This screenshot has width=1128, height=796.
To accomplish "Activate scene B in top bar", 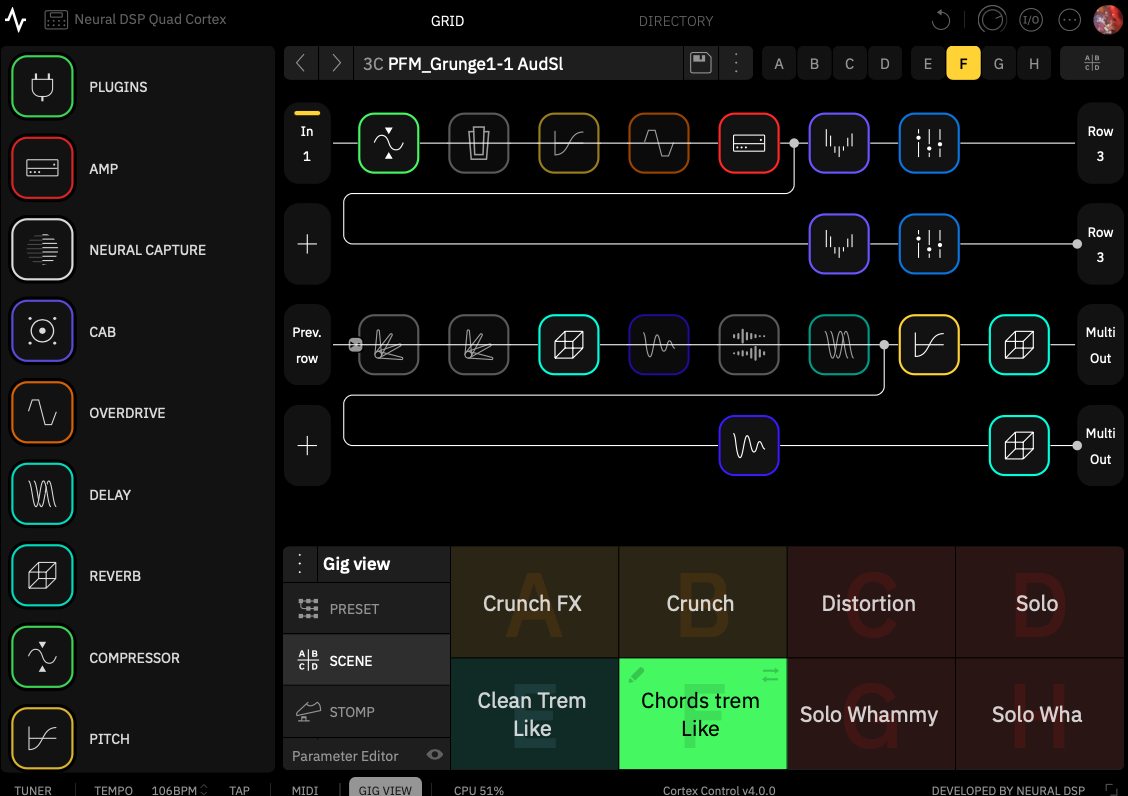I will pos(814,63).
